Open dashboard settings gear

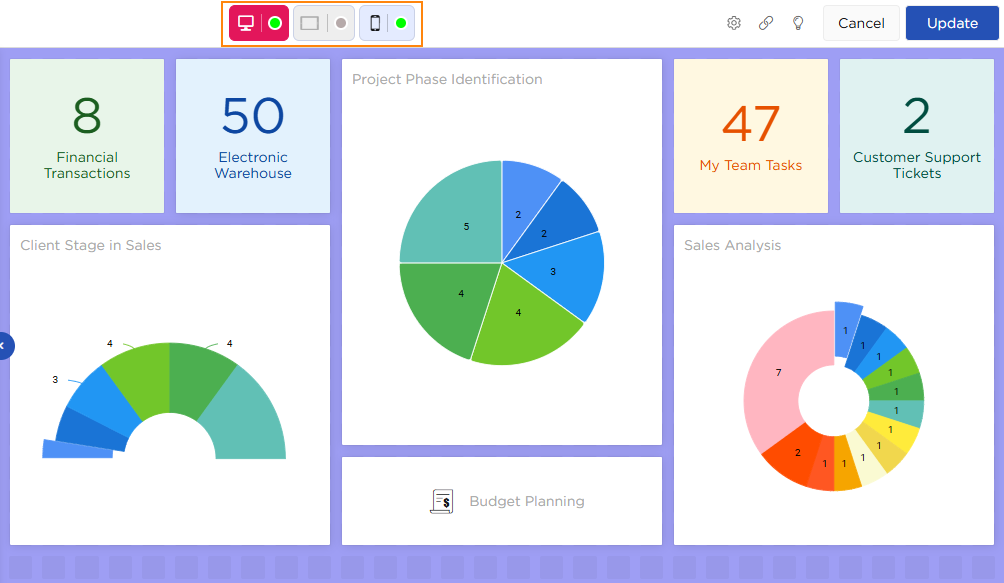click(734, 23)
